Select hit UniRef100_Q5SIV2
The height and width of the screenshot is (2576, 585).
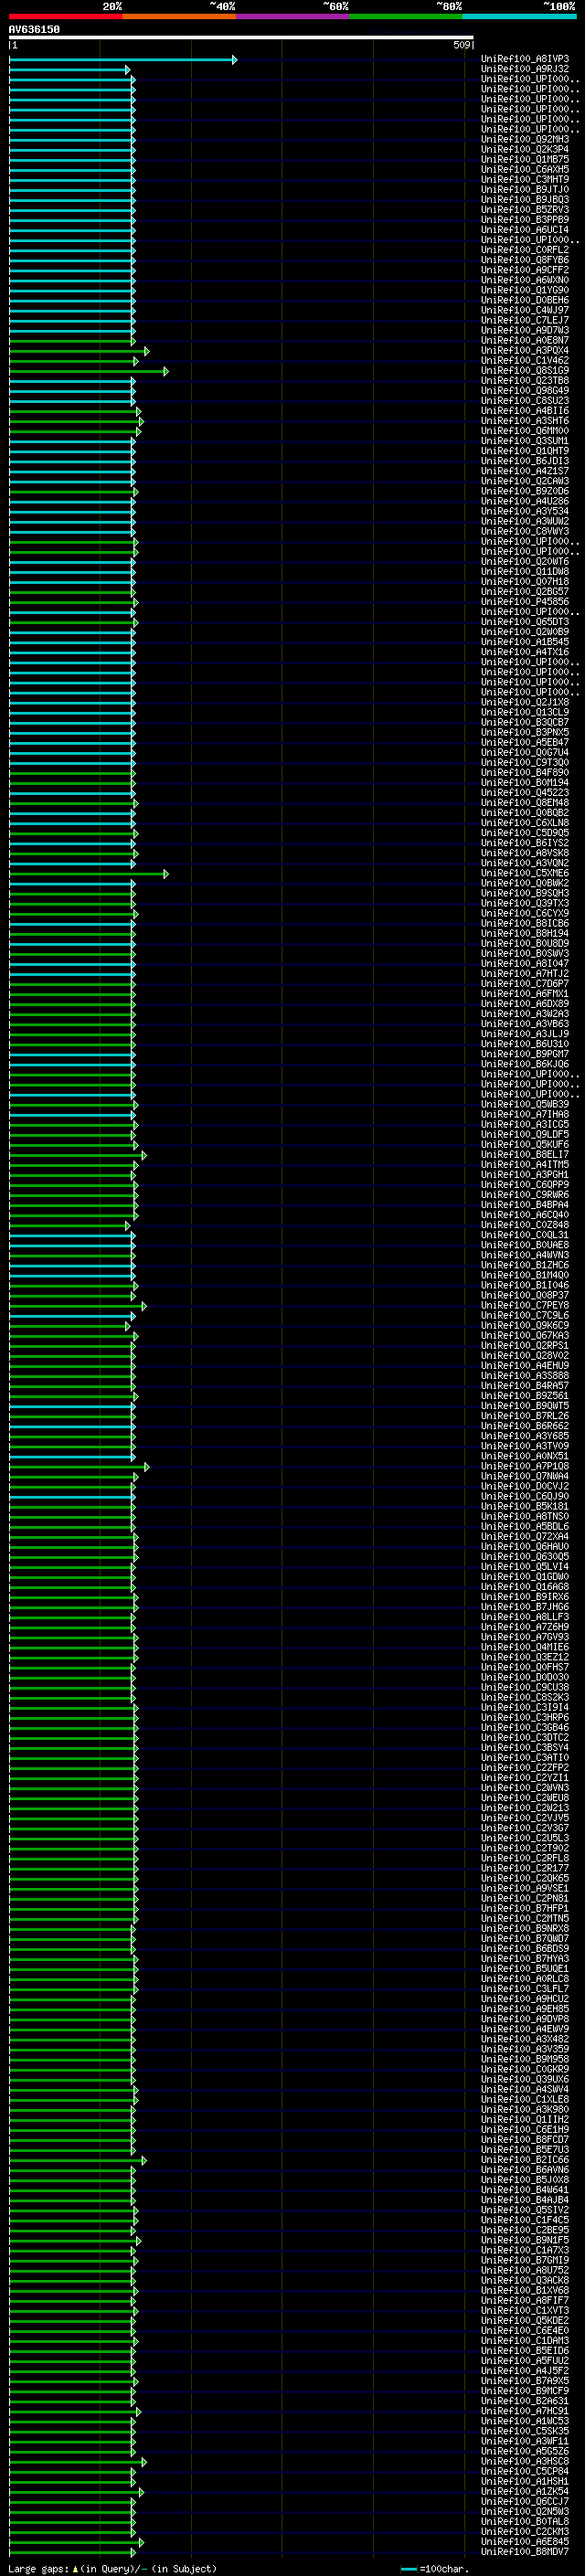[x=525, y=2209]
